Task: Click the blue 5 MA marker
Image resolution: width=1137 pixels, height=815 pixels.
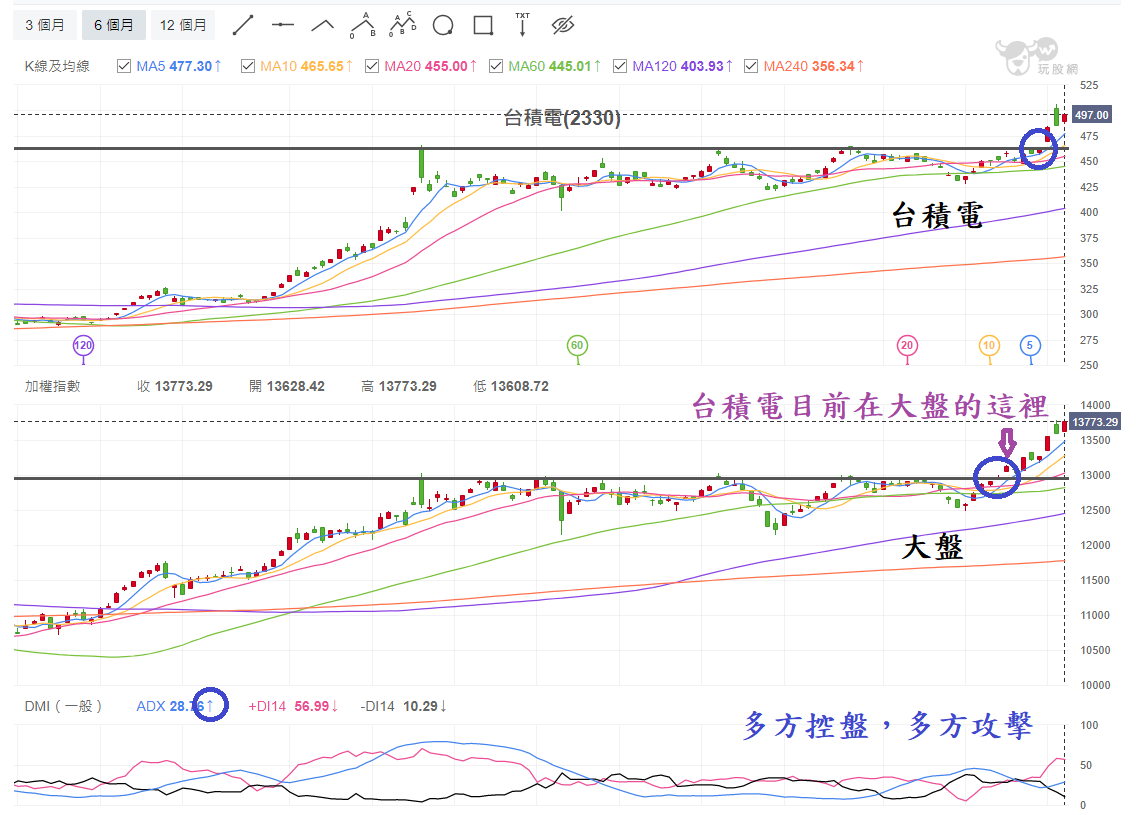Action: pos(1030,346)
